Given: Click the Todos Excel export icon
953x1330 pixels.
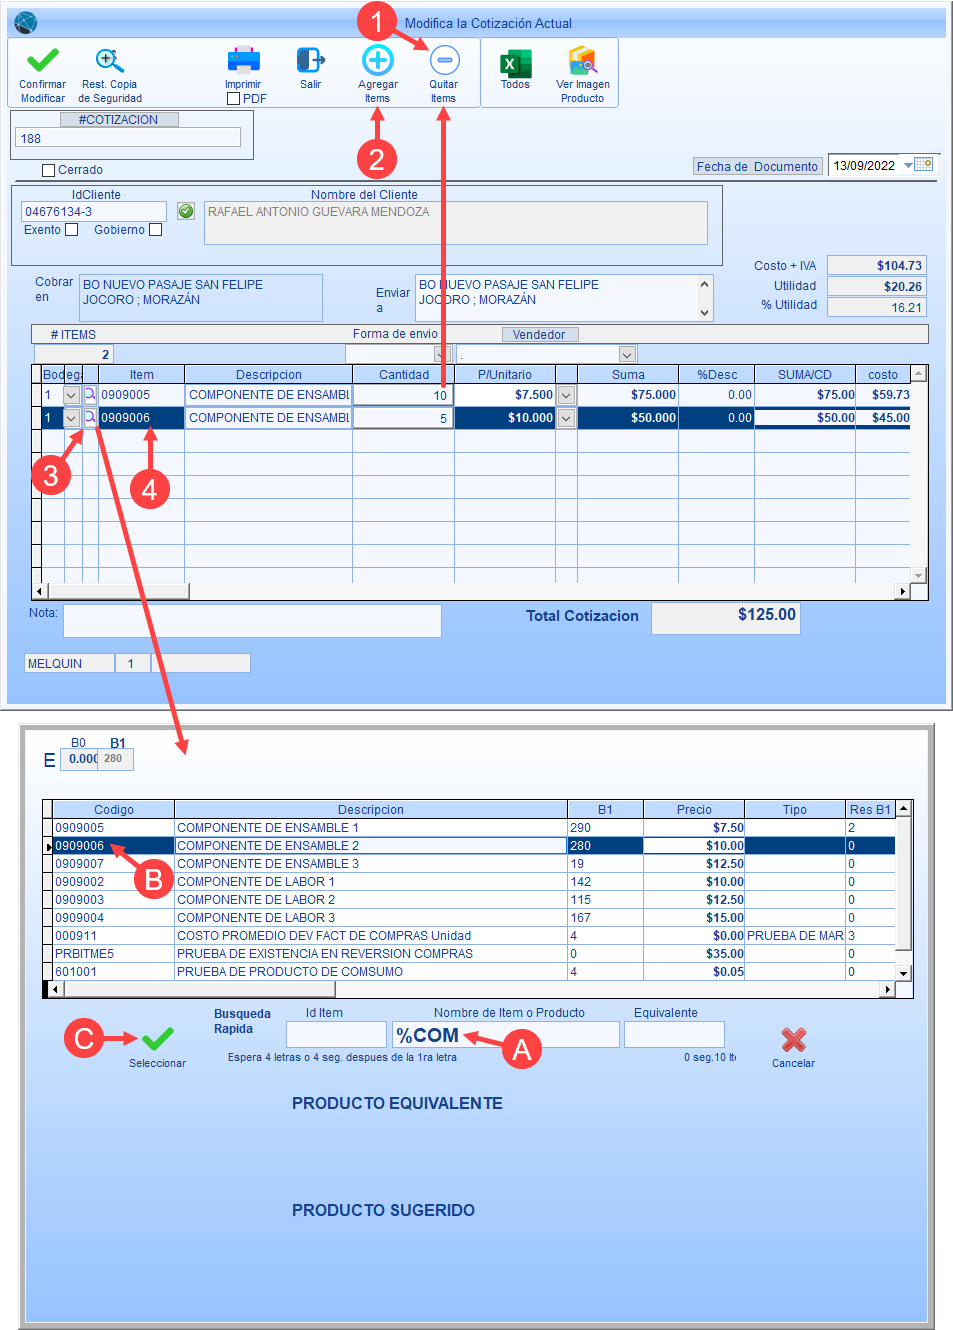Looking at the screenshot, I should (515, 62).
